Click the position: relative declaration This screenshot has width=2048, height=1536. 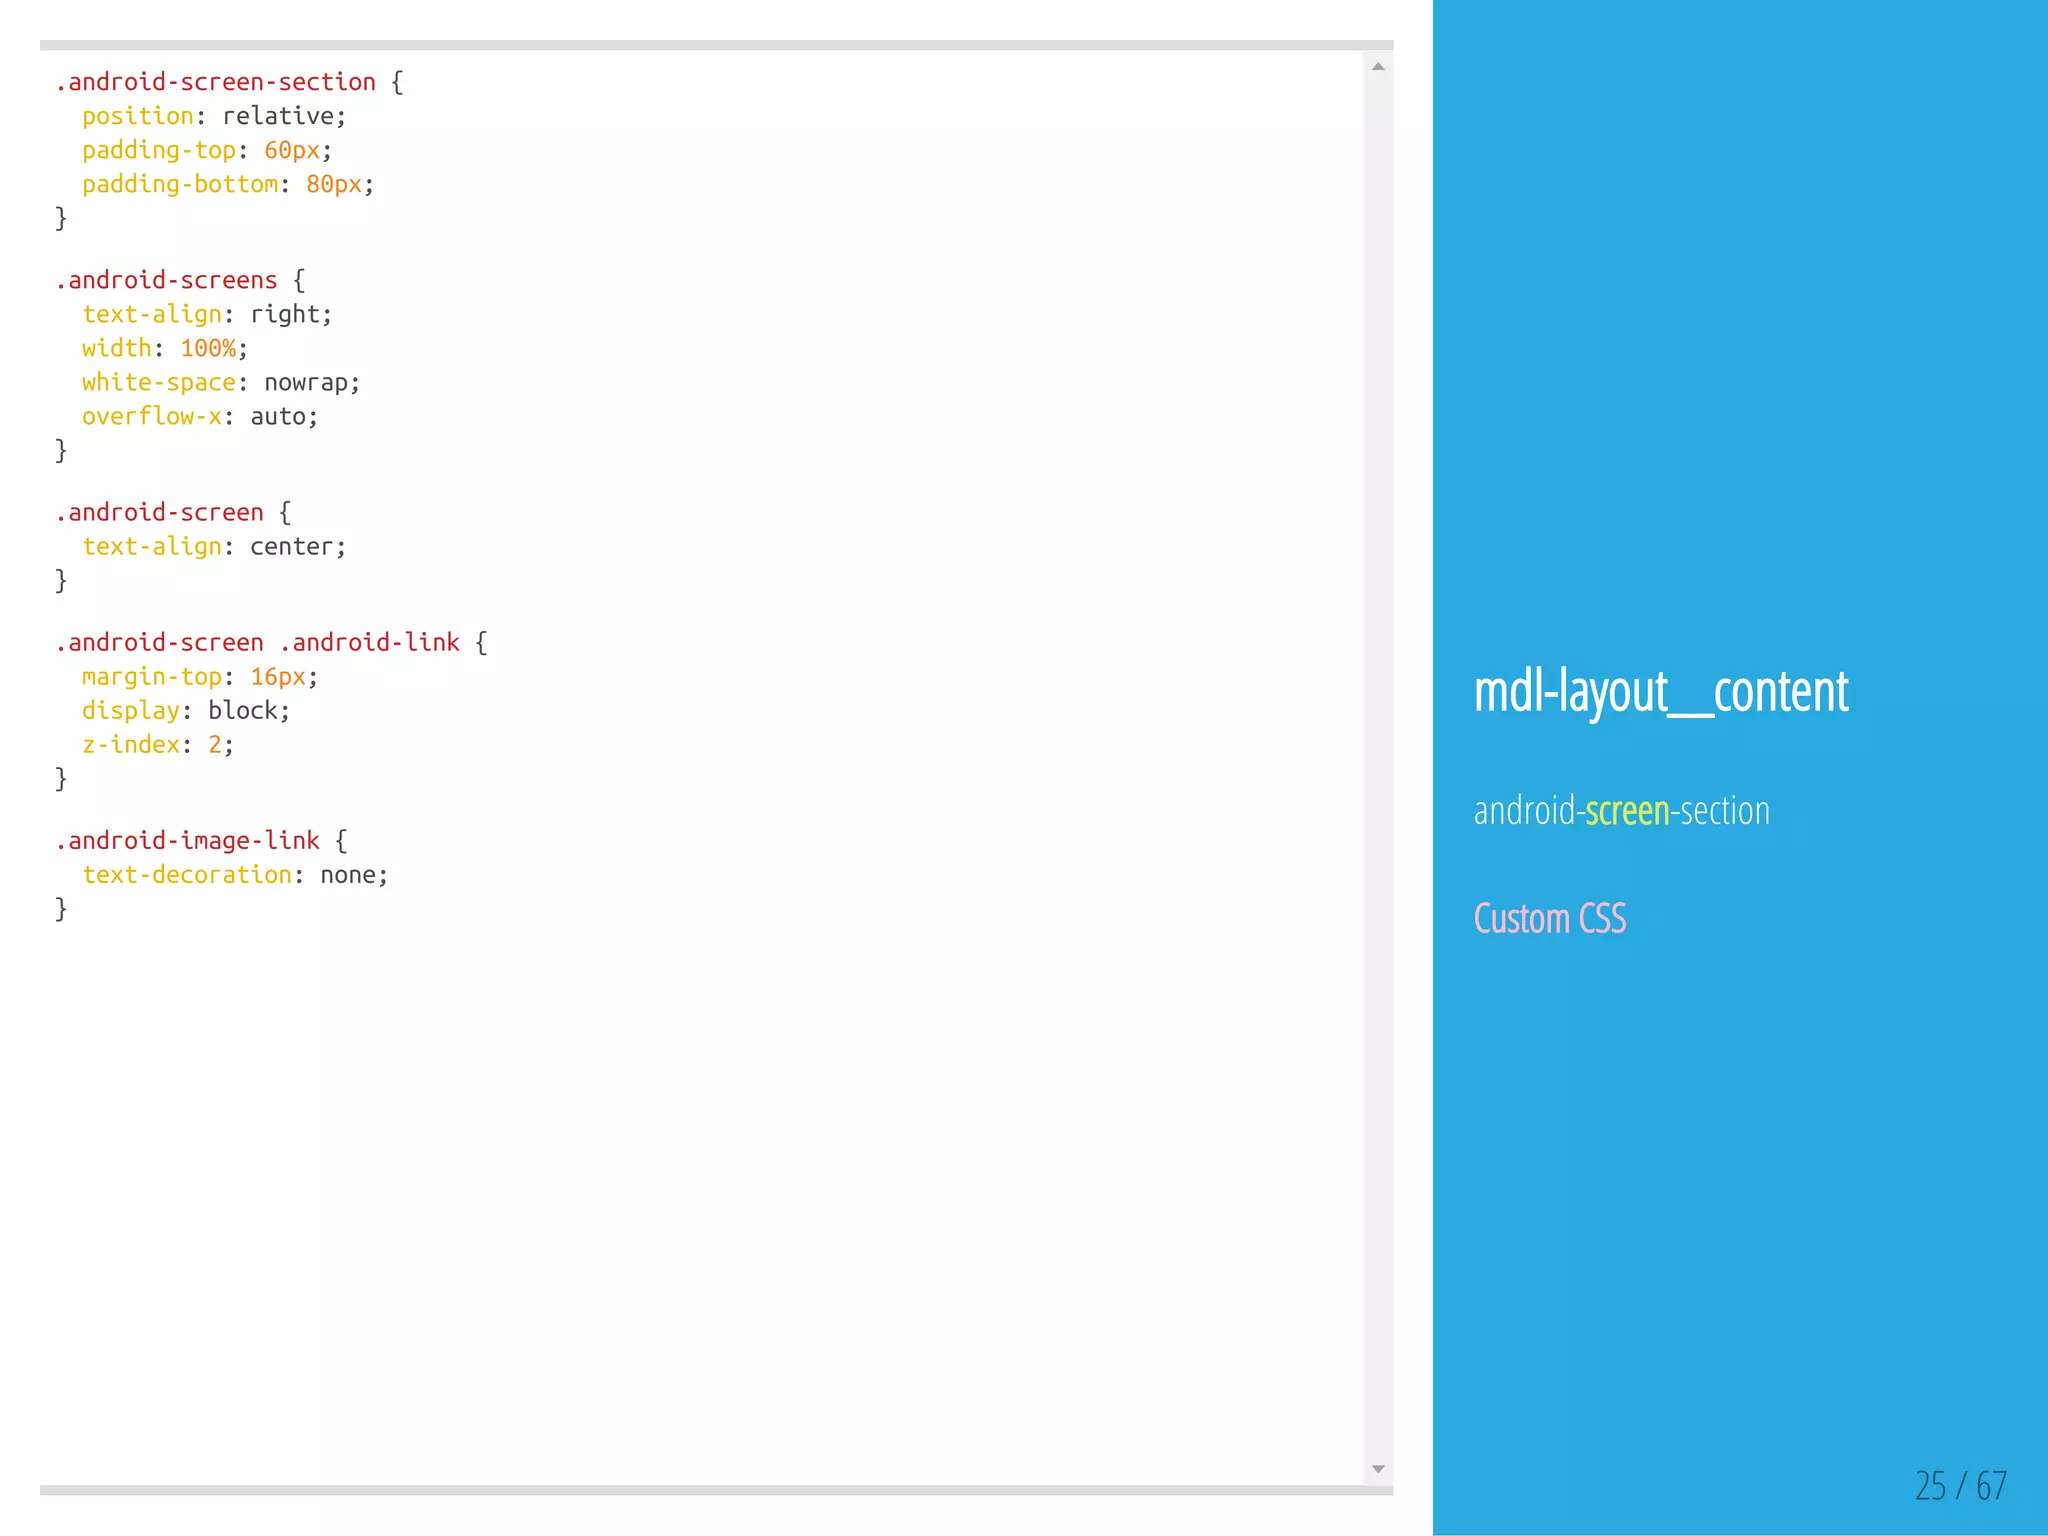coord(213,117)
